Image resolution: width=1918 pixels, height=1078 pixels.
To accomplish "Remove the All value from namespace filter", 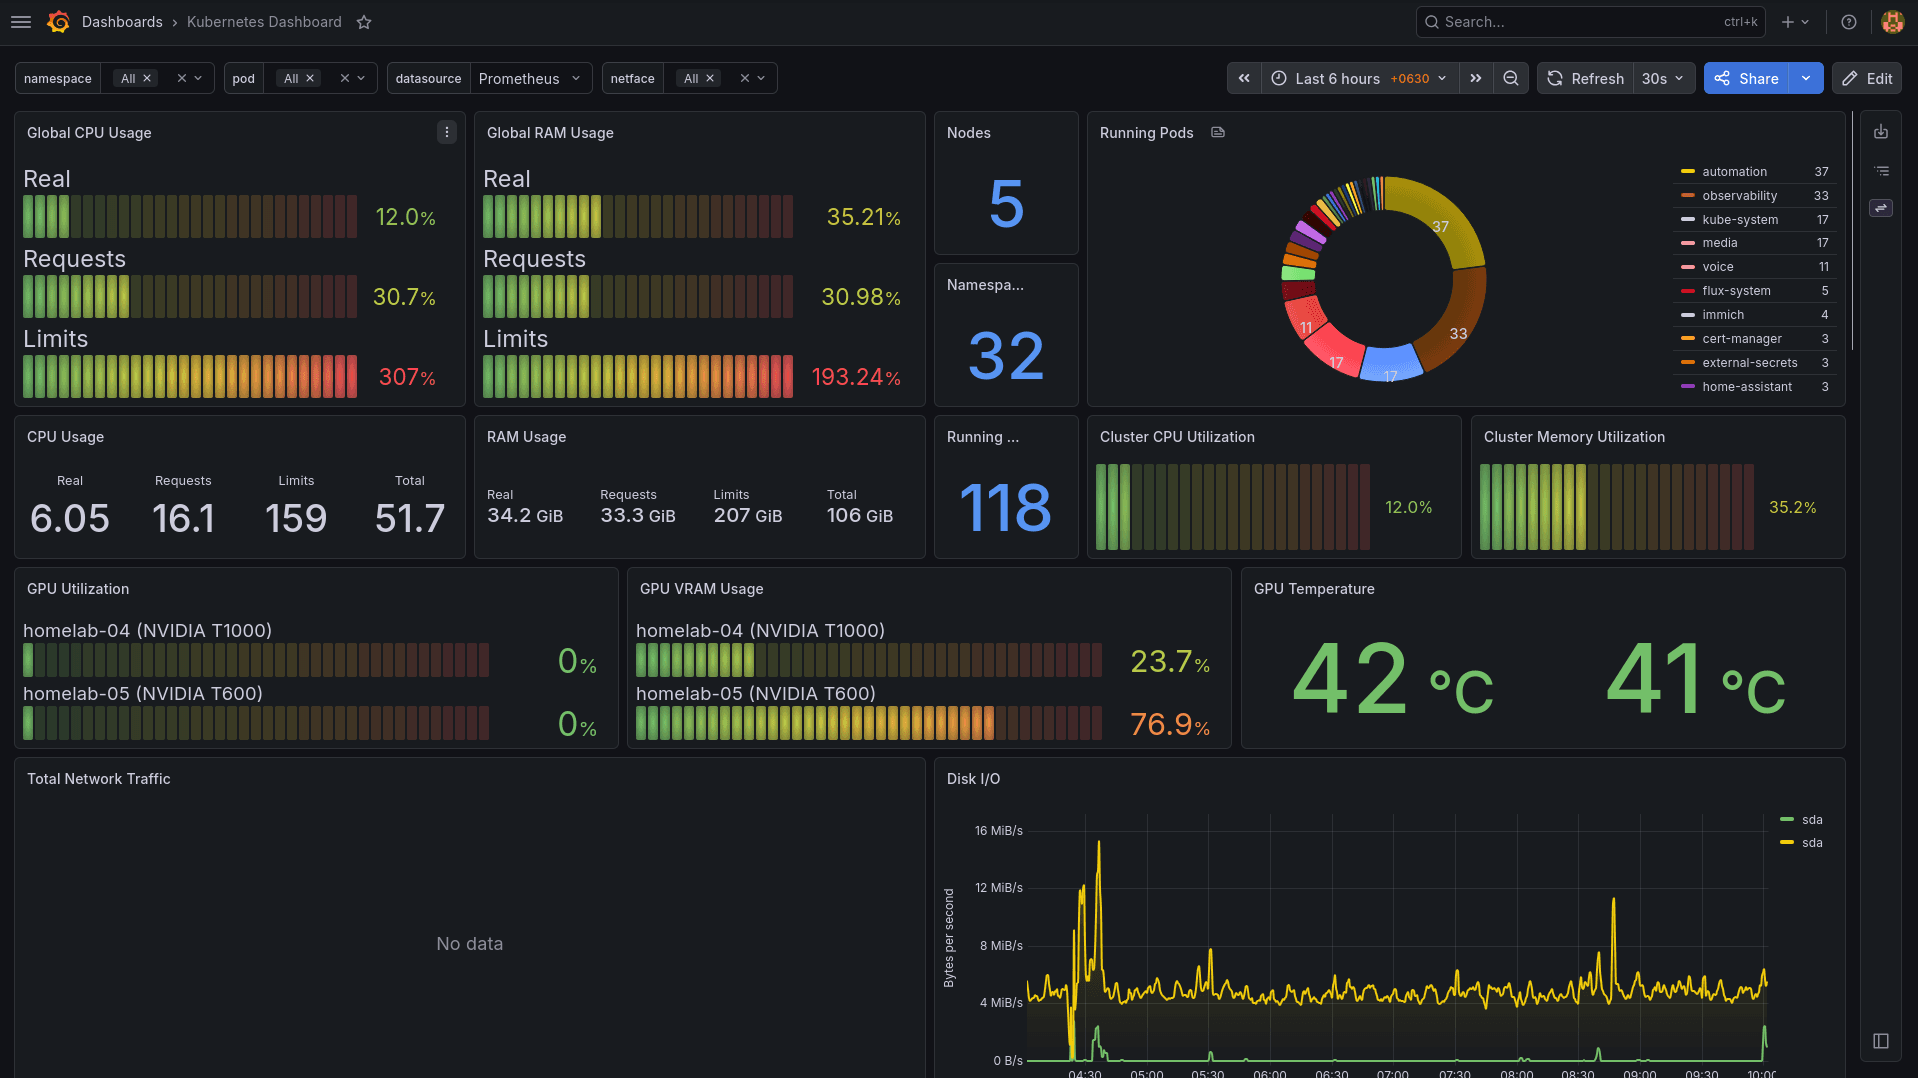I will 147,78.
